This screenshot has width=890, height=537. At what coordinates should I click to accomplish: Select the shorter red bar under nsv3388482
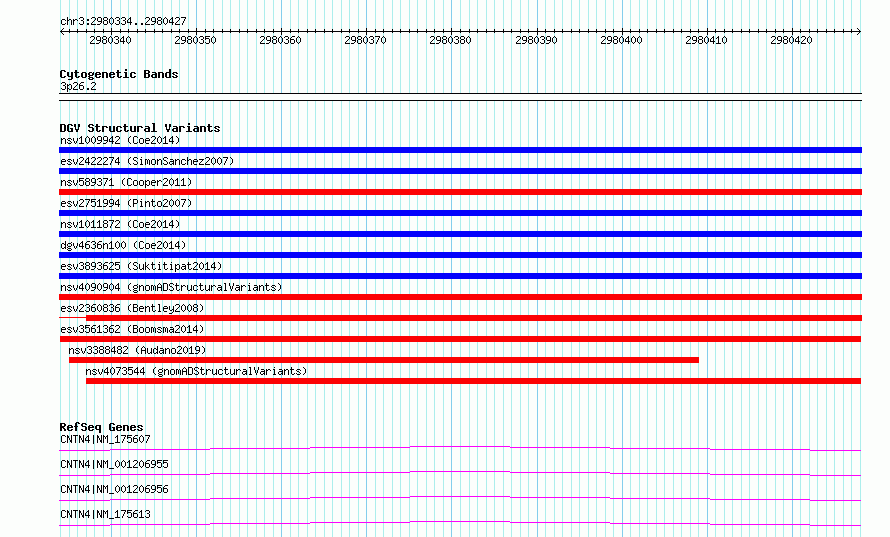click(x=384, y=360)
